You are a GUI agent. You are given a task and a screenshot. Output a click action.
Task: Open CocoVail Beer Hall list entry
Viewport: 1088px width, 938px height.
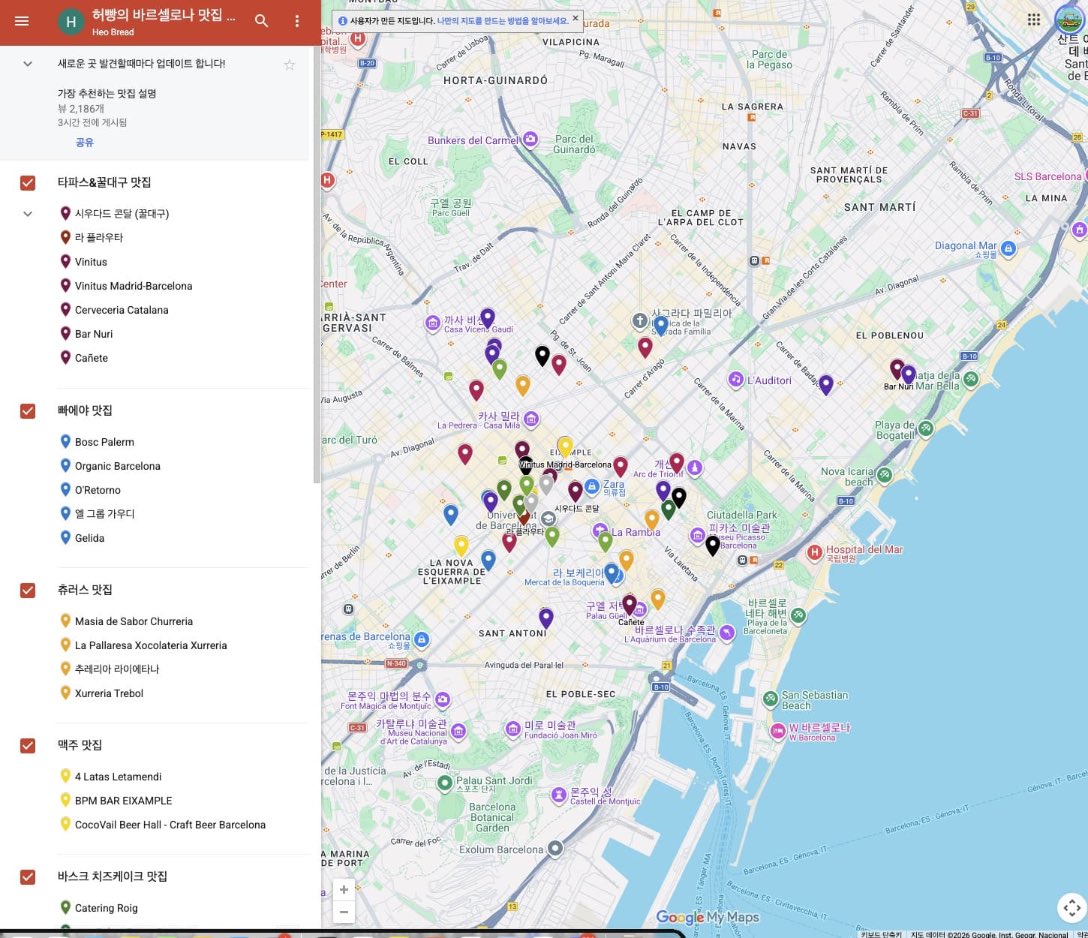tap(170, 825)
